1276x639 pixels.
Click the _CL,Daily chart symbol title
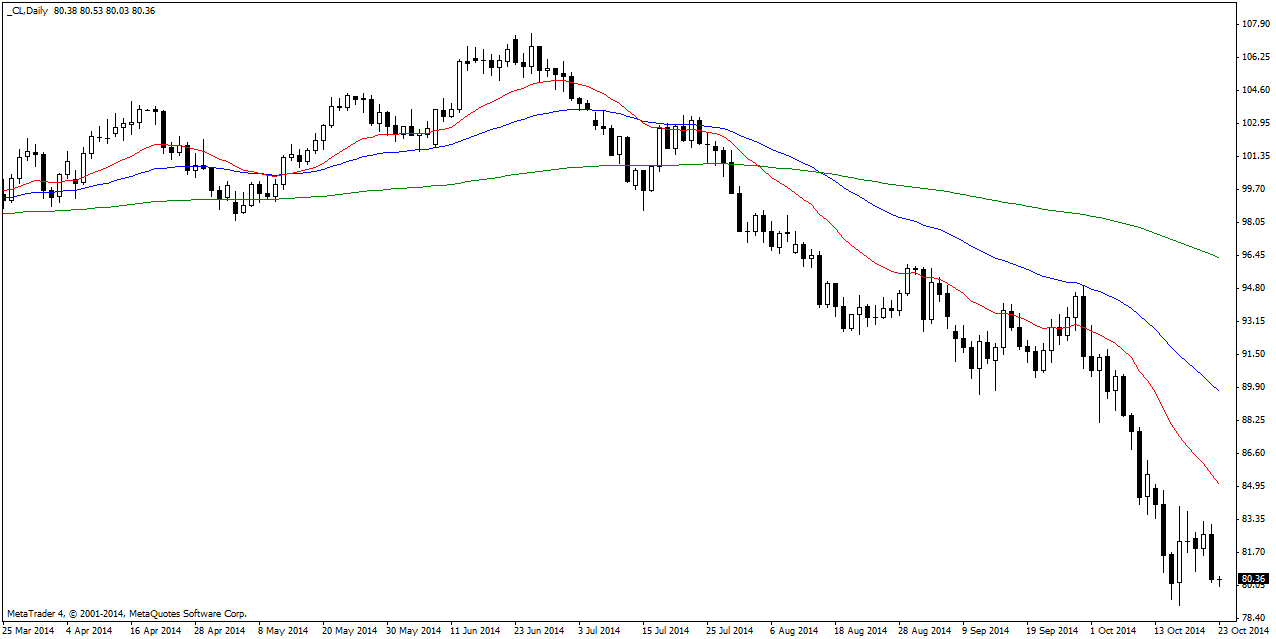point(27,11)
